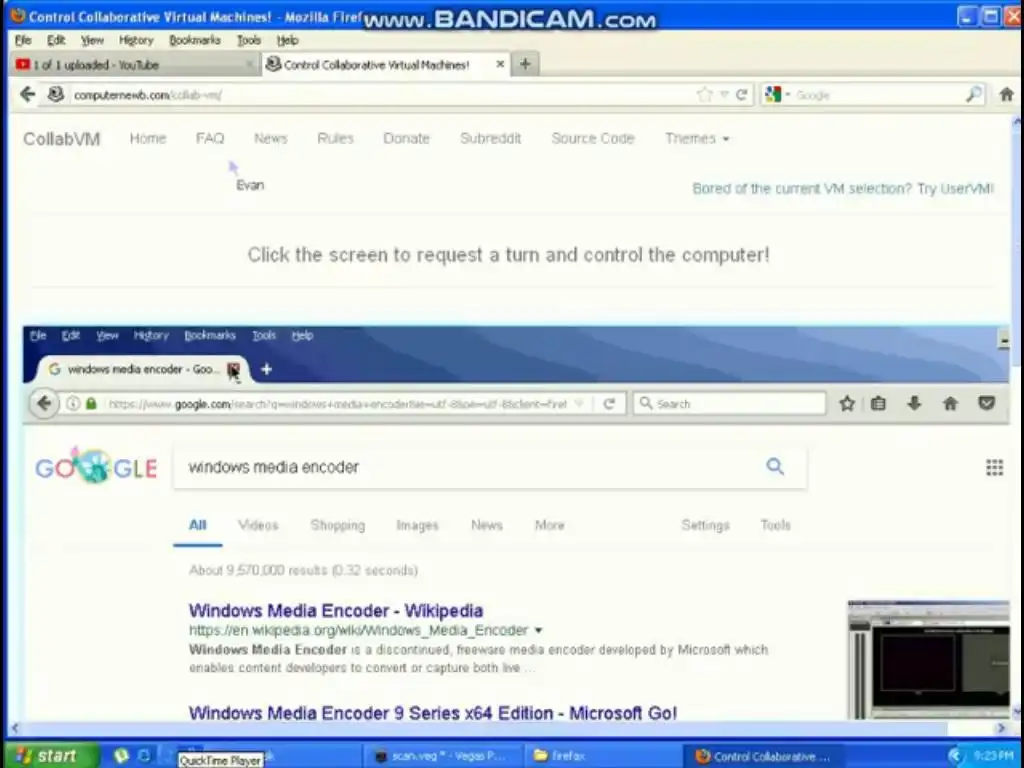This screenshot has width=1024, height=768.
Task: Show bookmarks list icon in VM
Action: tap(878, 404)
